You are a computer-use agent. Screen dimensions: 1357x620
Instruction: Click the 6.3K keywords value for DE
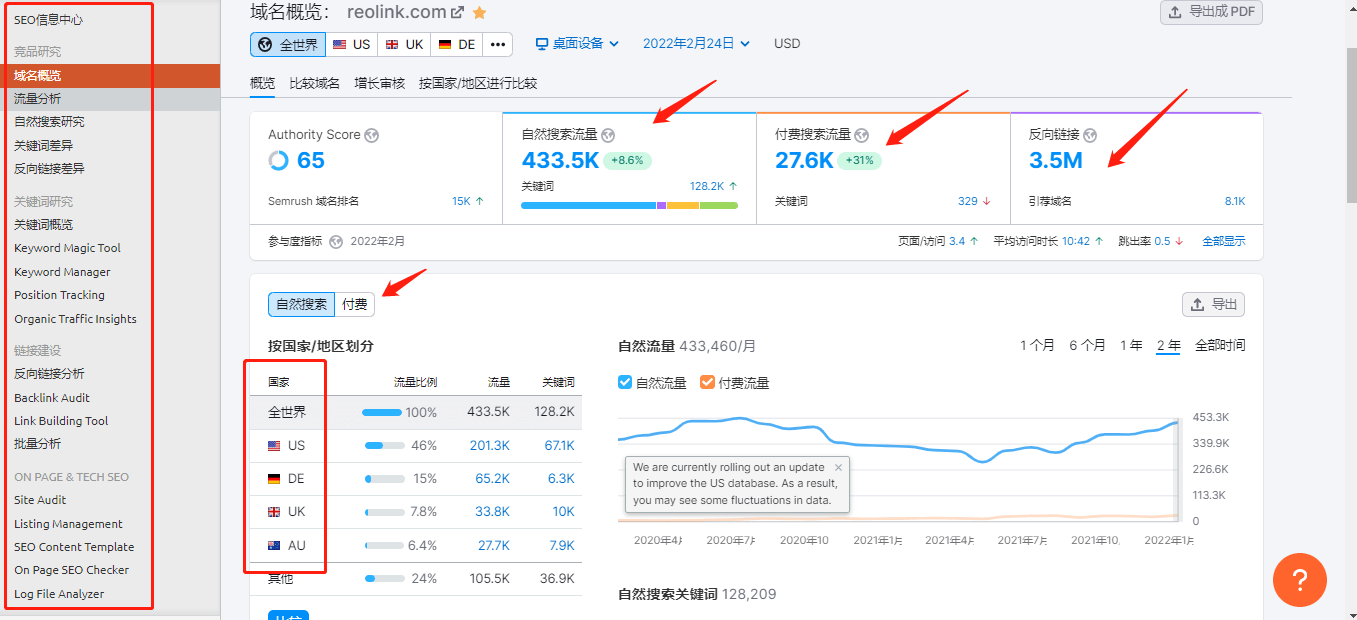point(561,479)
